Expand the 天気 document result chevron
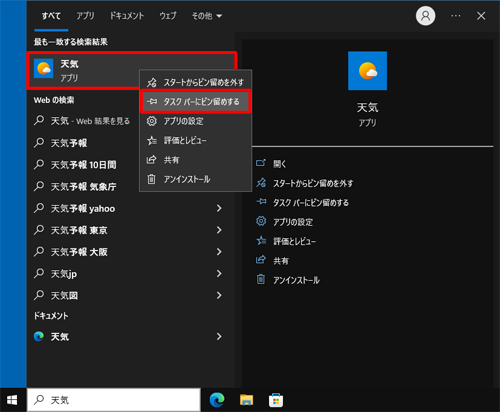Viewport: 500px width, 412px height. pos(219,337)
